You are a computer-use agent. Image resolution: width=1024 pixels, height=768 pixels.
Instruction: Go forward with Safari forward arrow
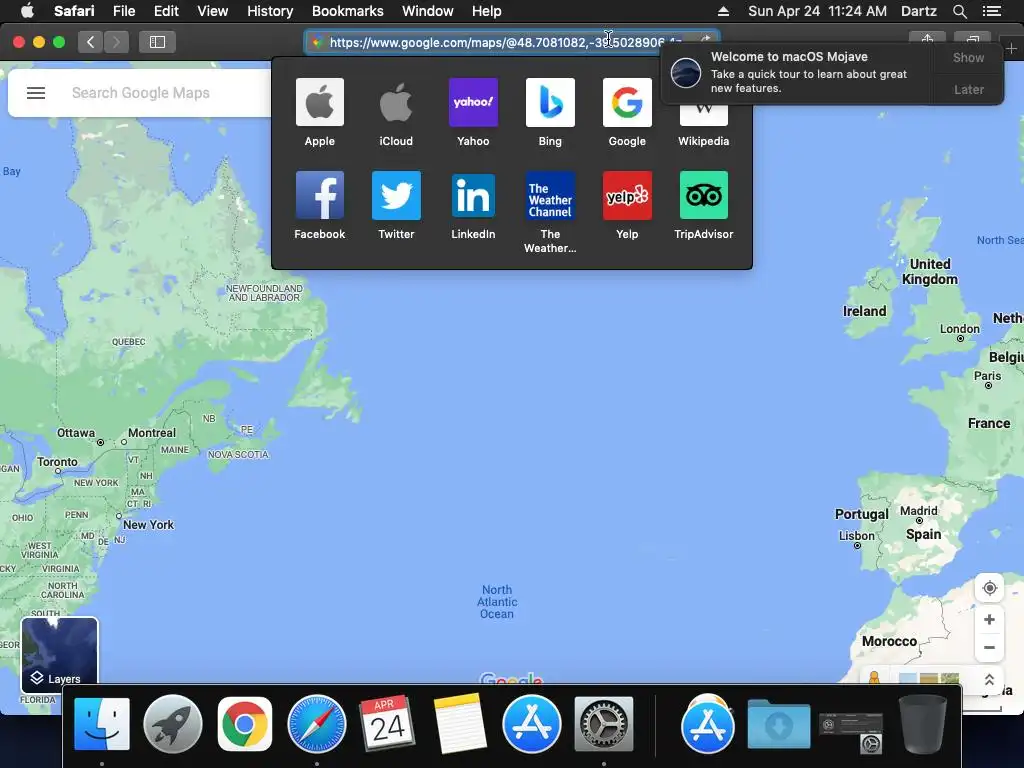click(116, 42)
